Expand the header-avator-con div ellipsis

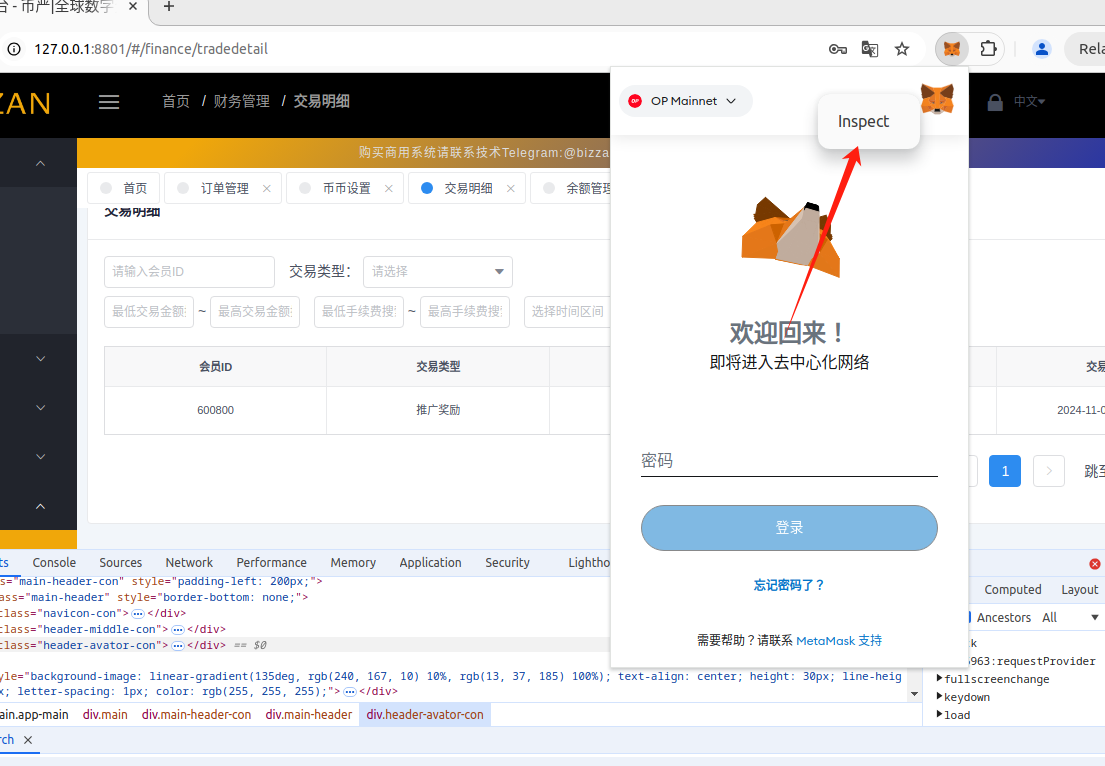point(178,645)
